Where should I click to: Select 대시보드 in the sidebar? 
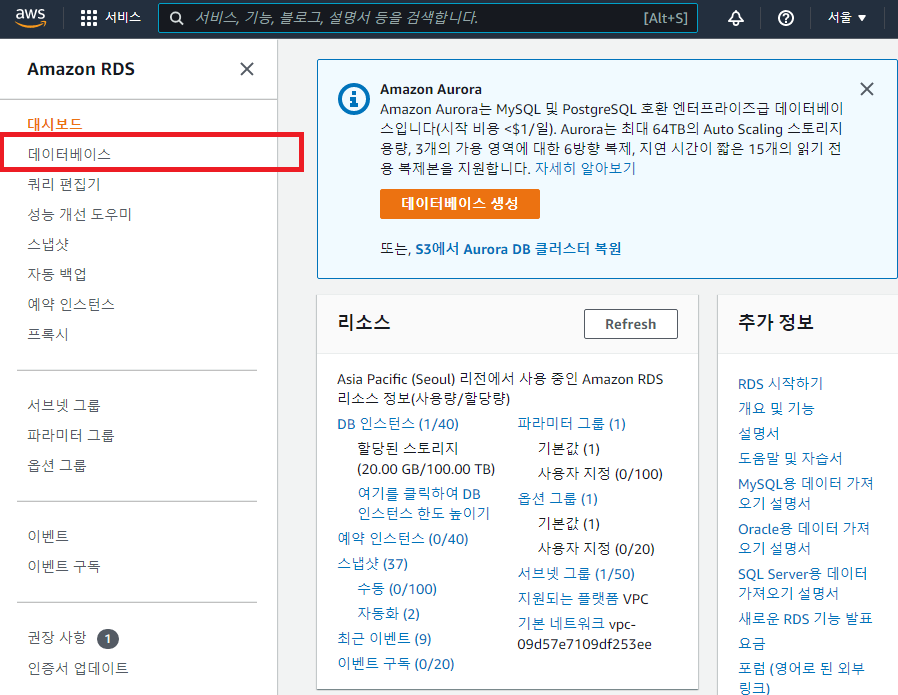(55, 124)
